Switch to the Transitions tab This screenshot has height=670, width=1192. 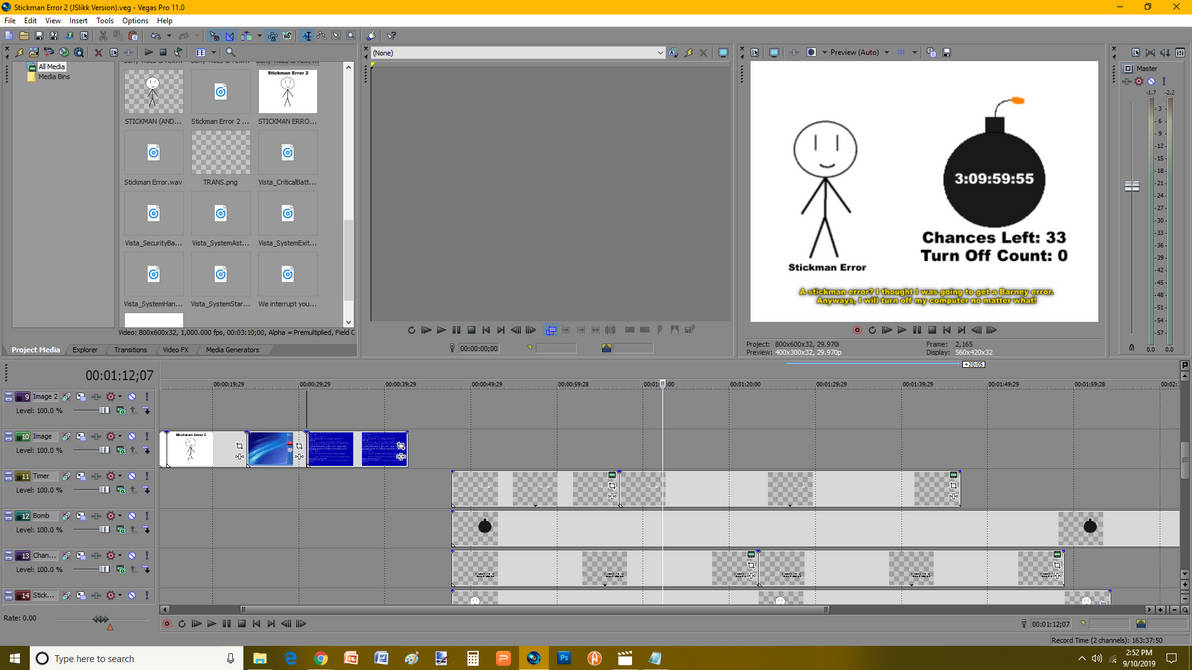click(x=130, y=350)
